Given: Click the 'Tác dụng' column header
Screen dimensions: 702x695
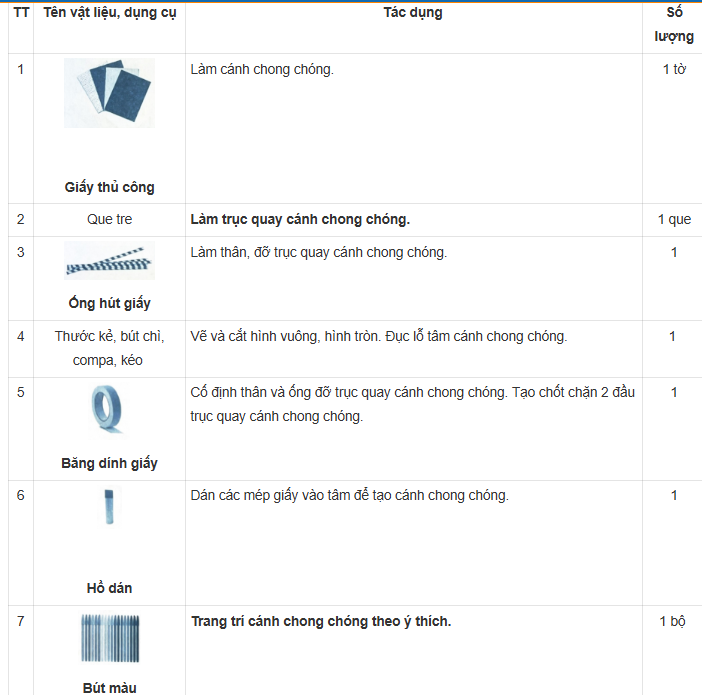Looking at the screenshot, I should (412, 13).
